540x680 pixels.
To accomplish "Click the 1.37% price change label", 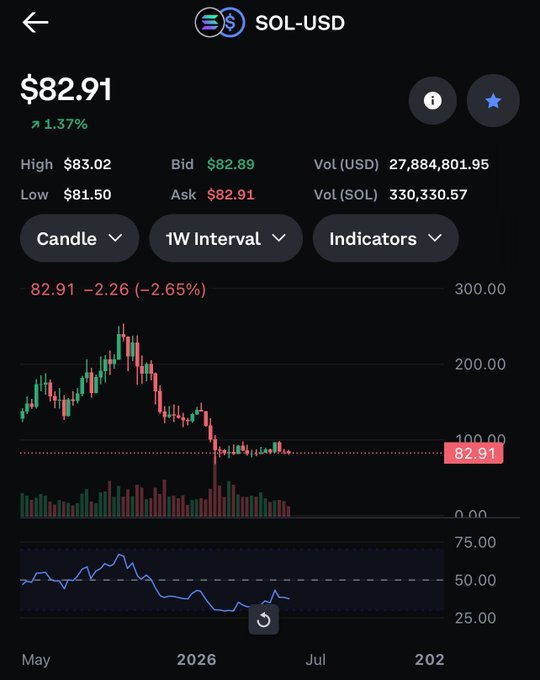I will [59, 124].
